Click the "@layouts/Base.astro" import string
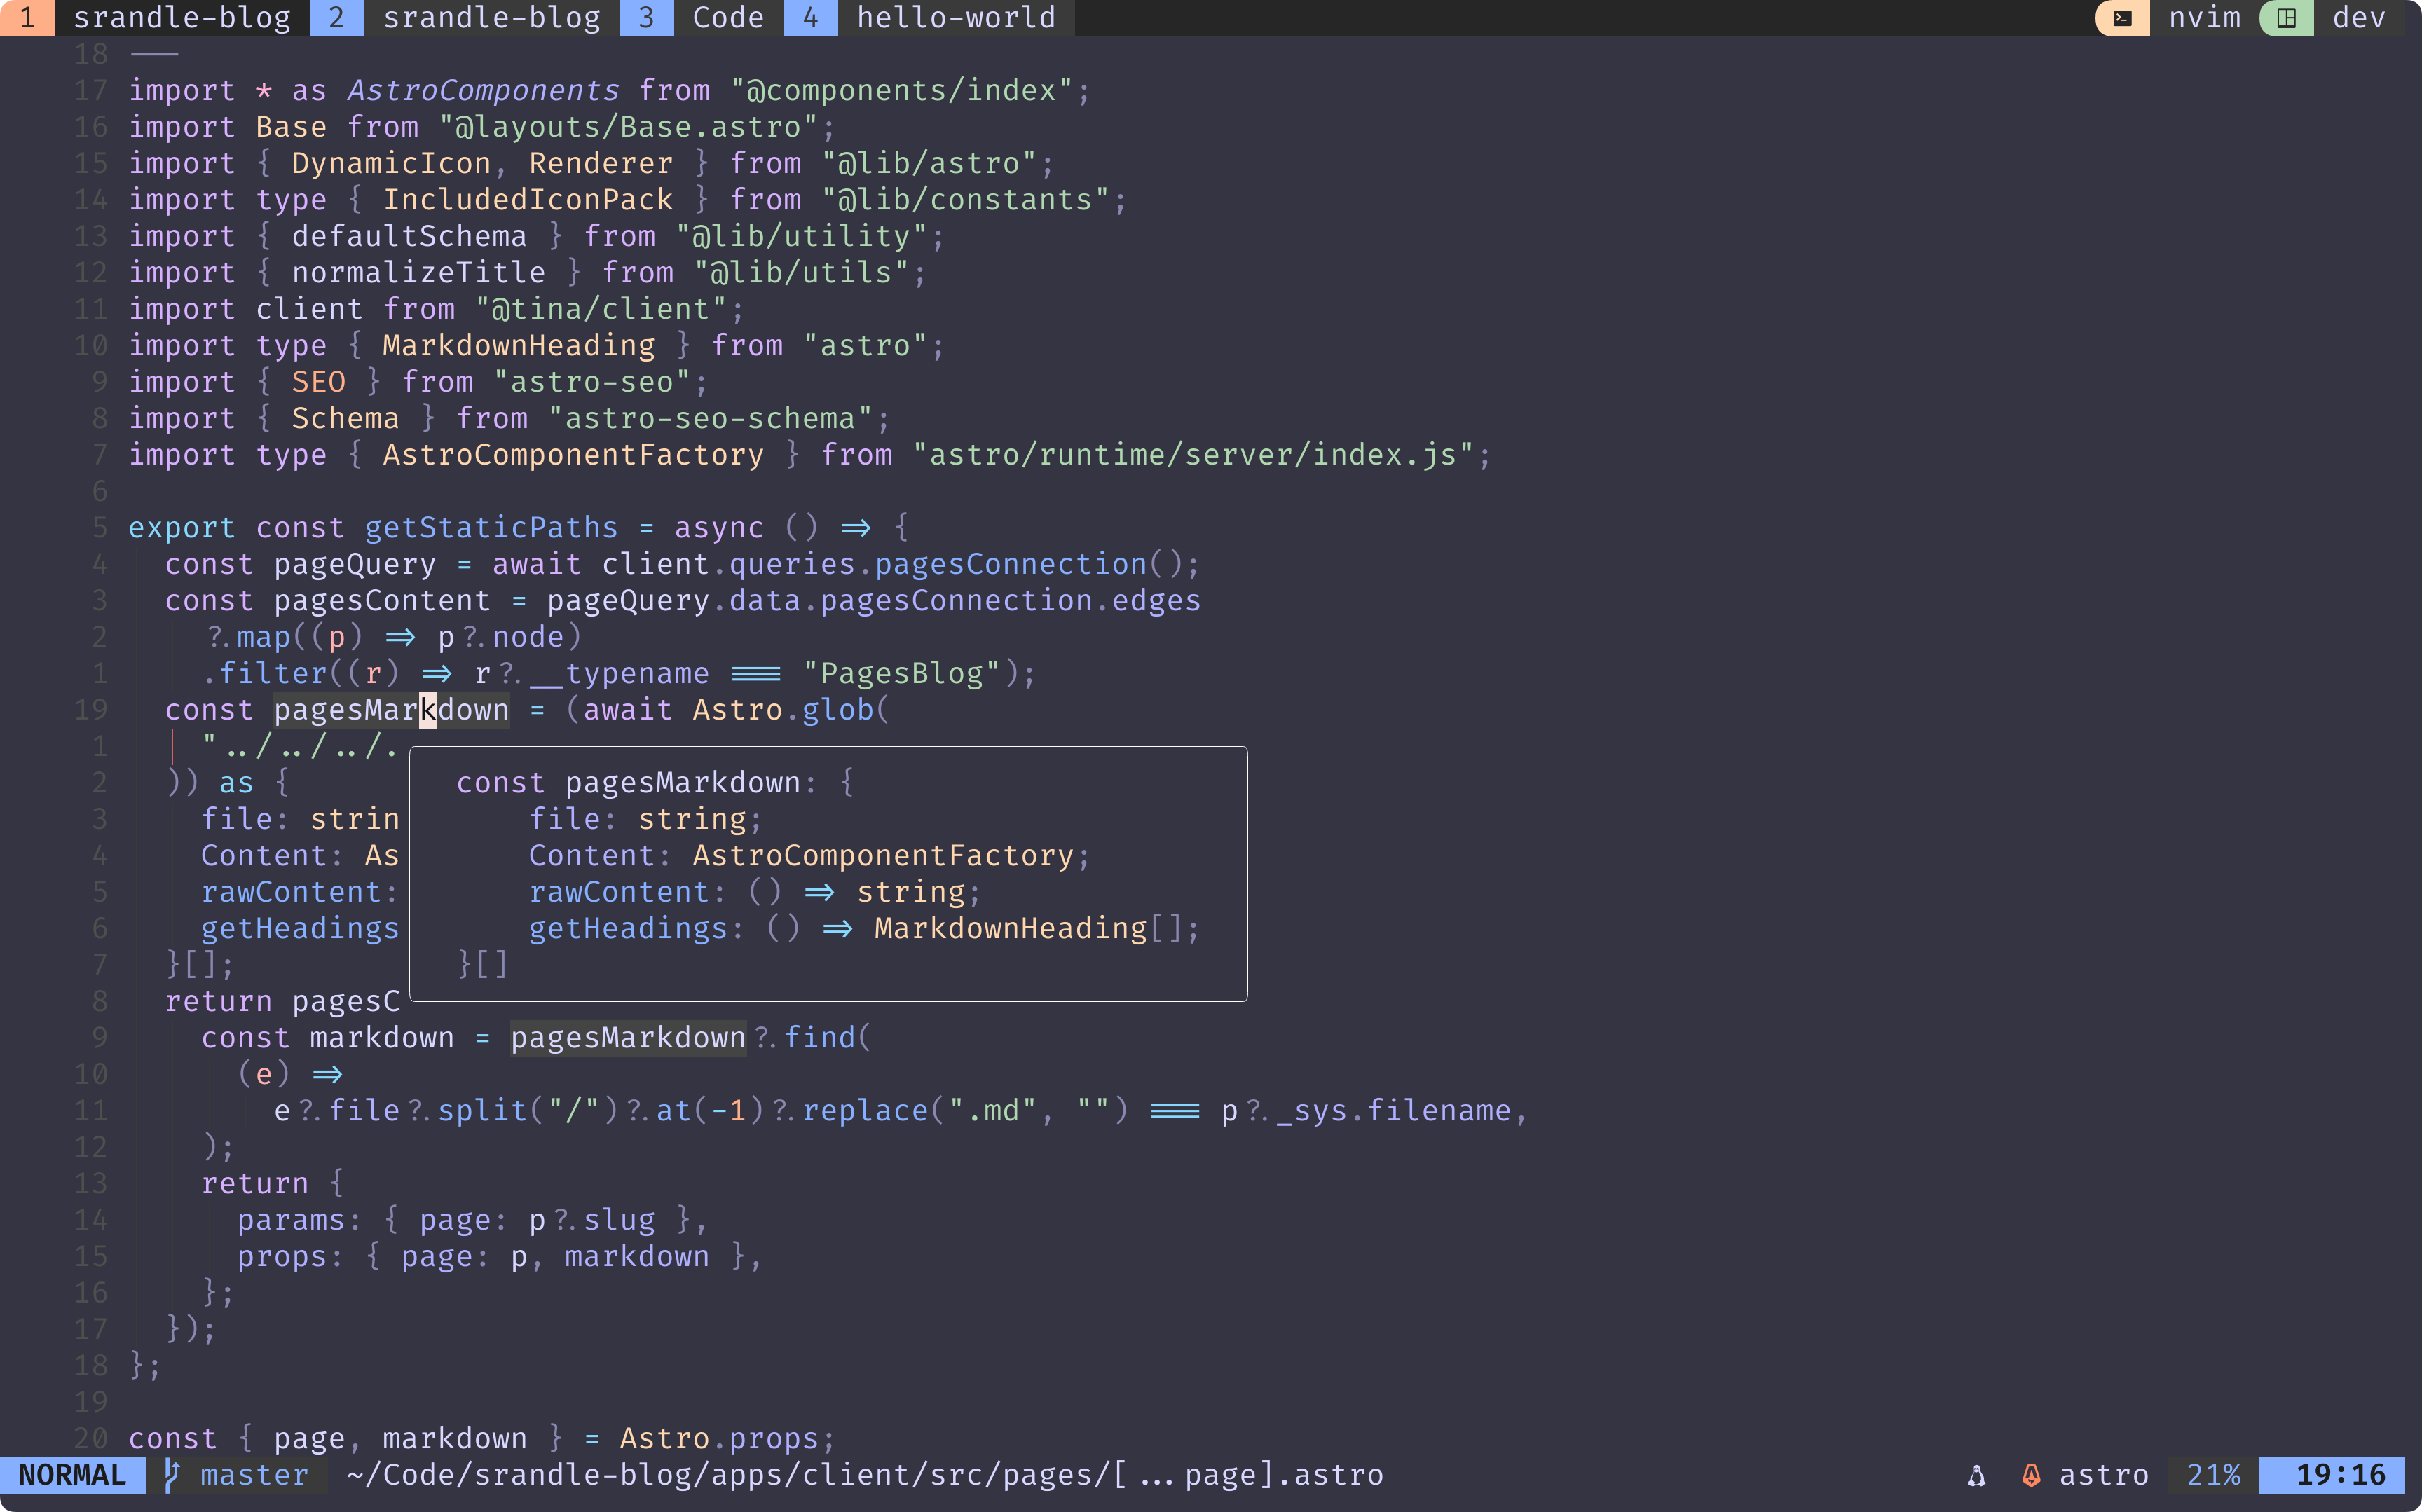This screenshot has width=2422, height=1512. pos(628,127)
